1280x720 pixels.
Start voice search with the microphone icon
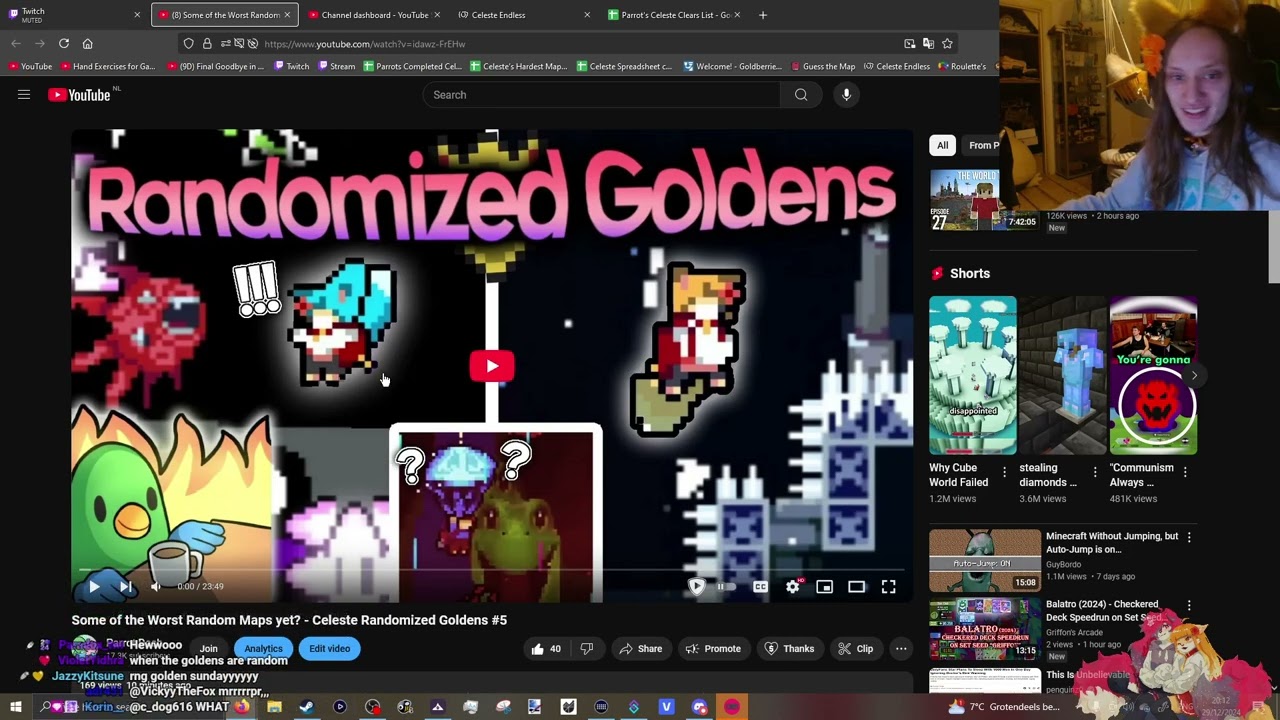pos(846,95)
